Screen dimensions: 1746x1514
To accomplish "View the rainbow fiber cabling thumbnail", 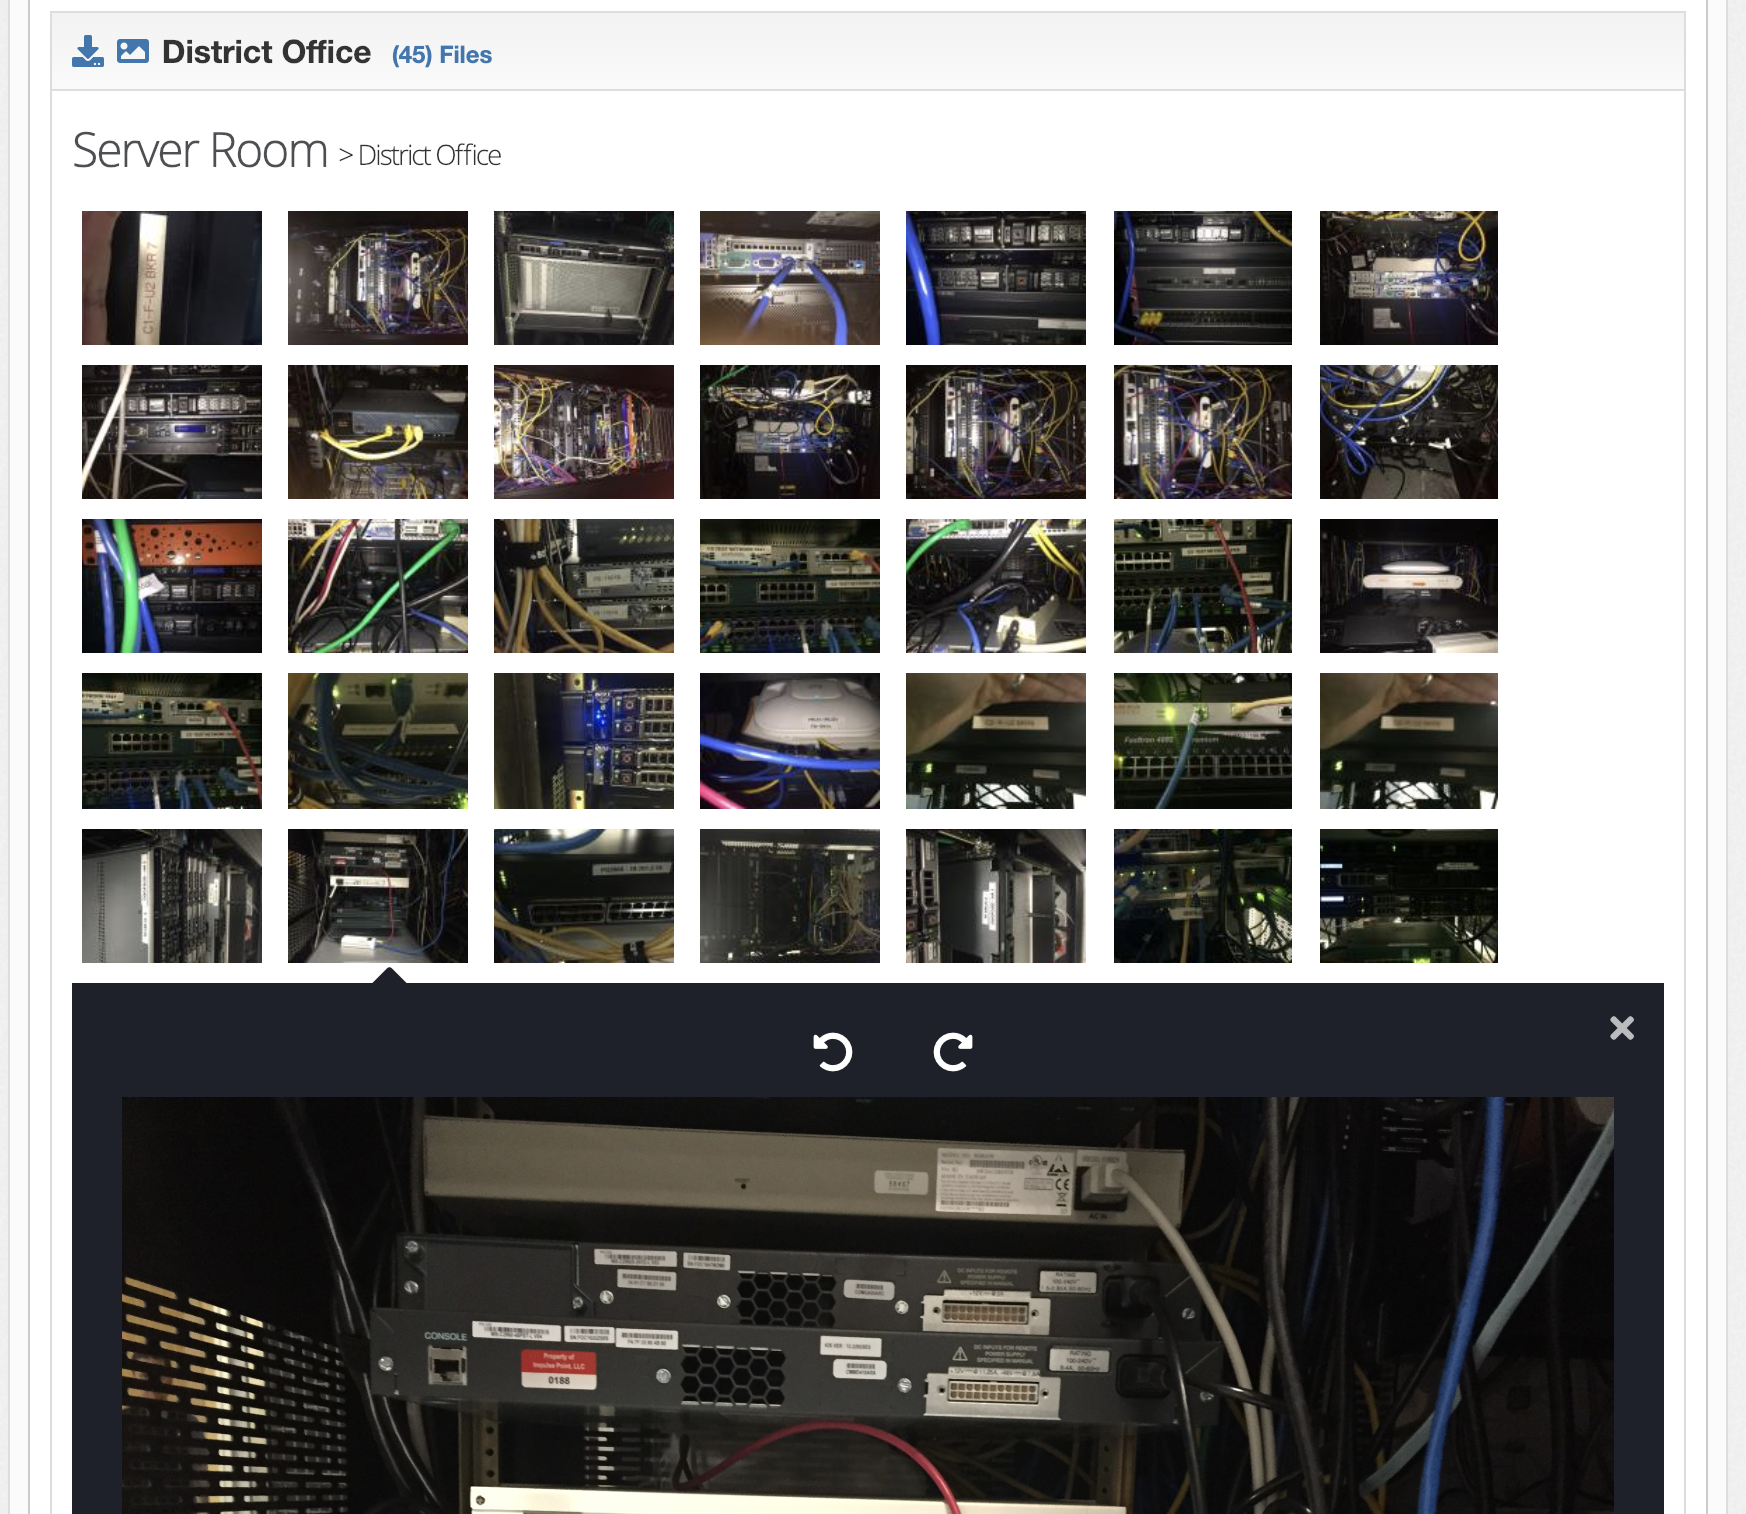I will (583, 431).
